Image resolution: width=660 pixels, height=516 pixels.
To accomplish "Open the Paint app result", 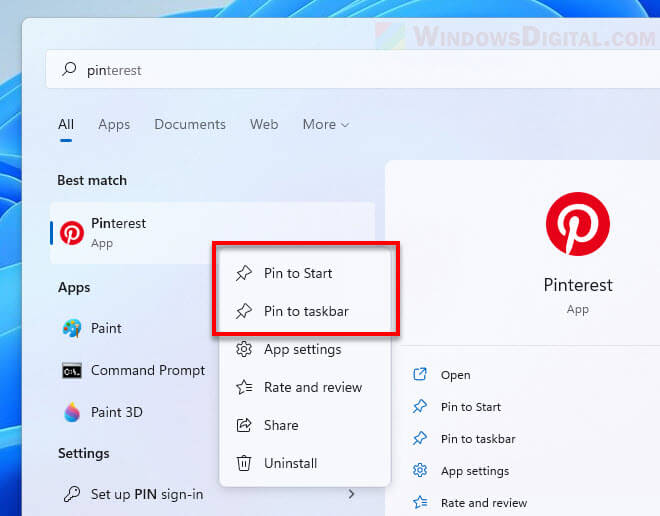I will (x=106, y=328).
